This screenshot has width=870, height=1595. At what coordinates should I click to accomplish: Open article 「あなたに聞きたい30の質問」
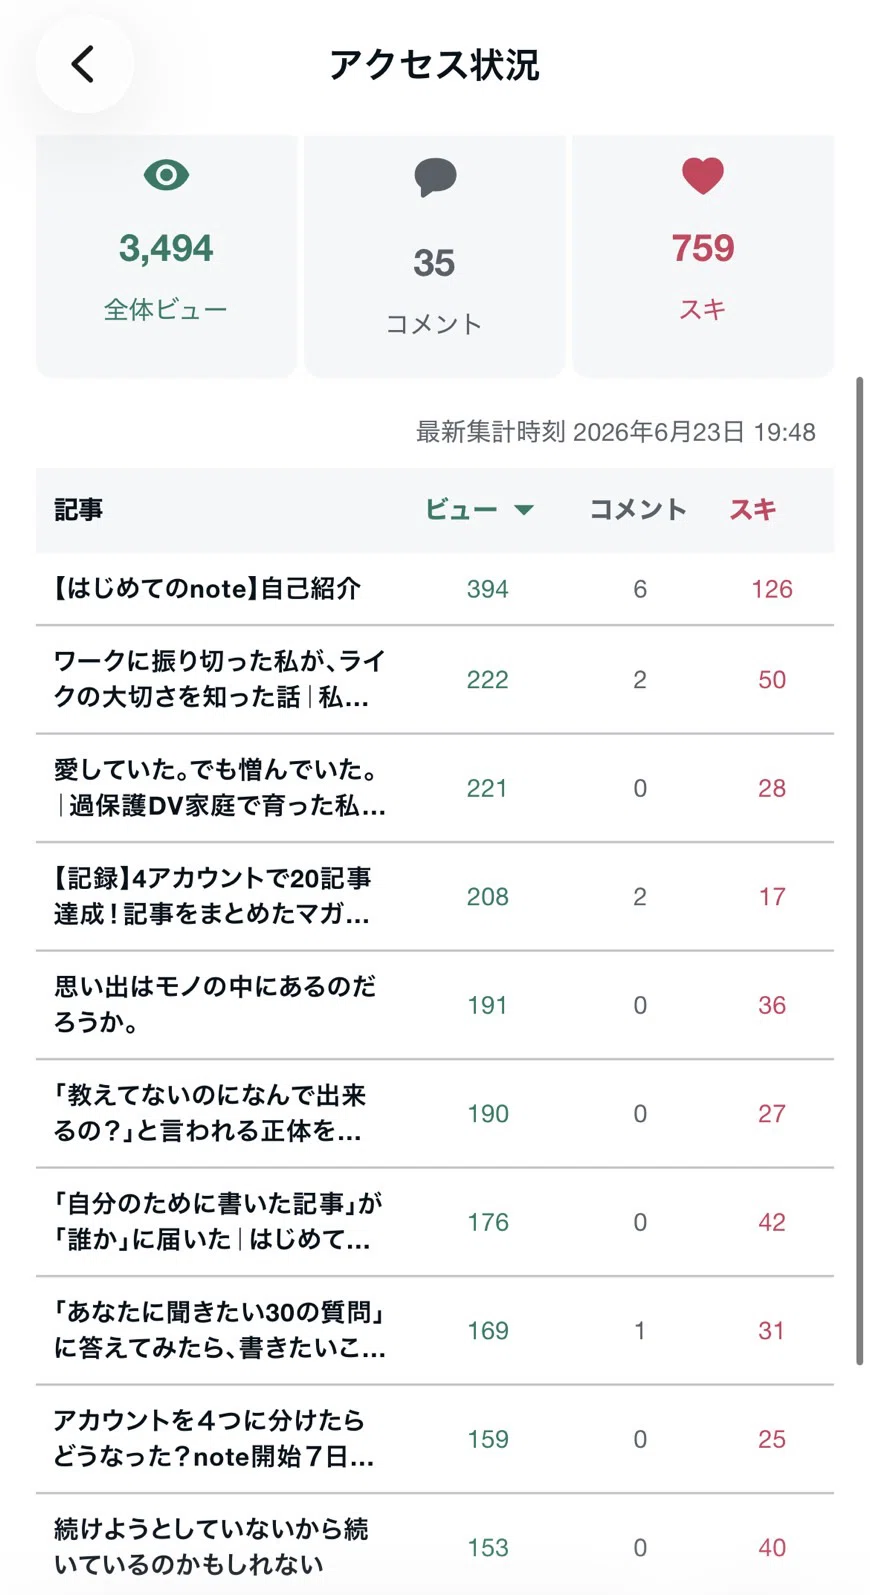[x=435, y=1331]
